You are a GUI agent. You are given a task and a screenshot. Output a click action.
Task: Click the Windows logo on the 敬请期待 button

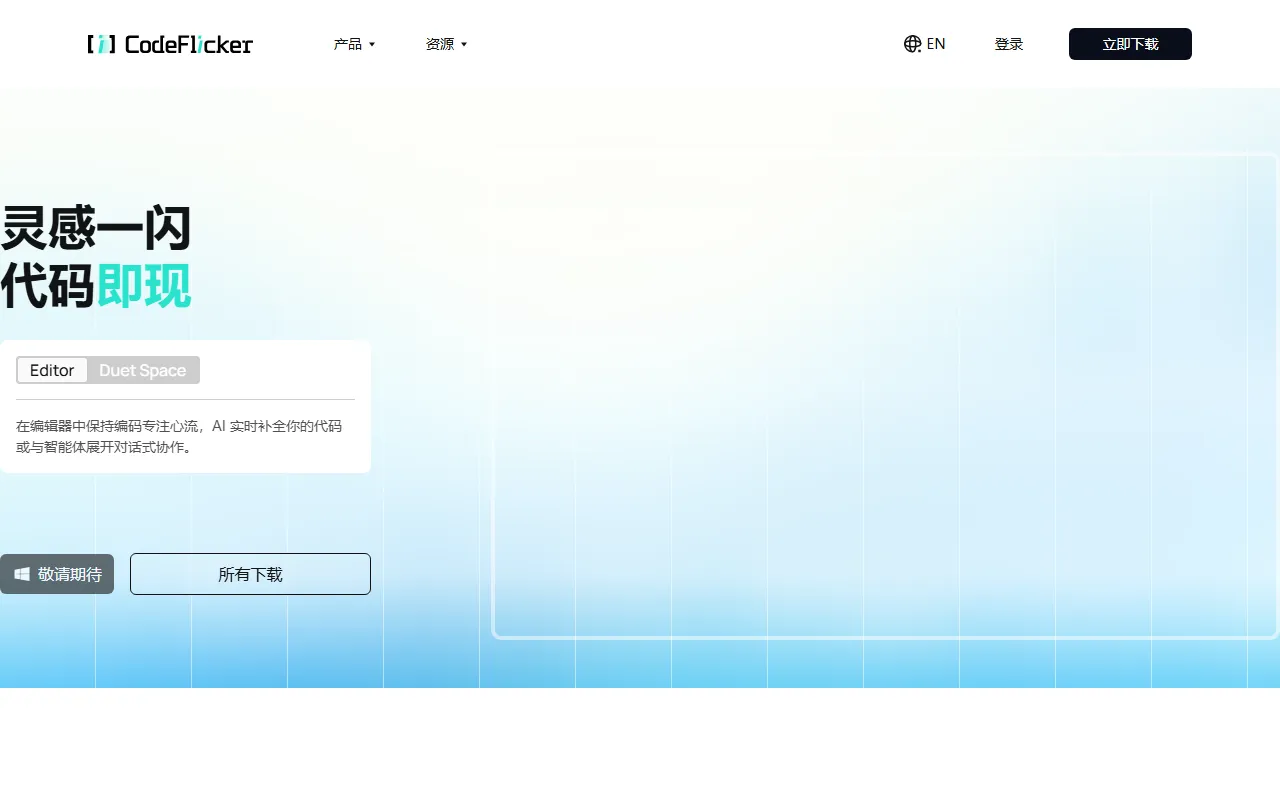tap(22, 573)
